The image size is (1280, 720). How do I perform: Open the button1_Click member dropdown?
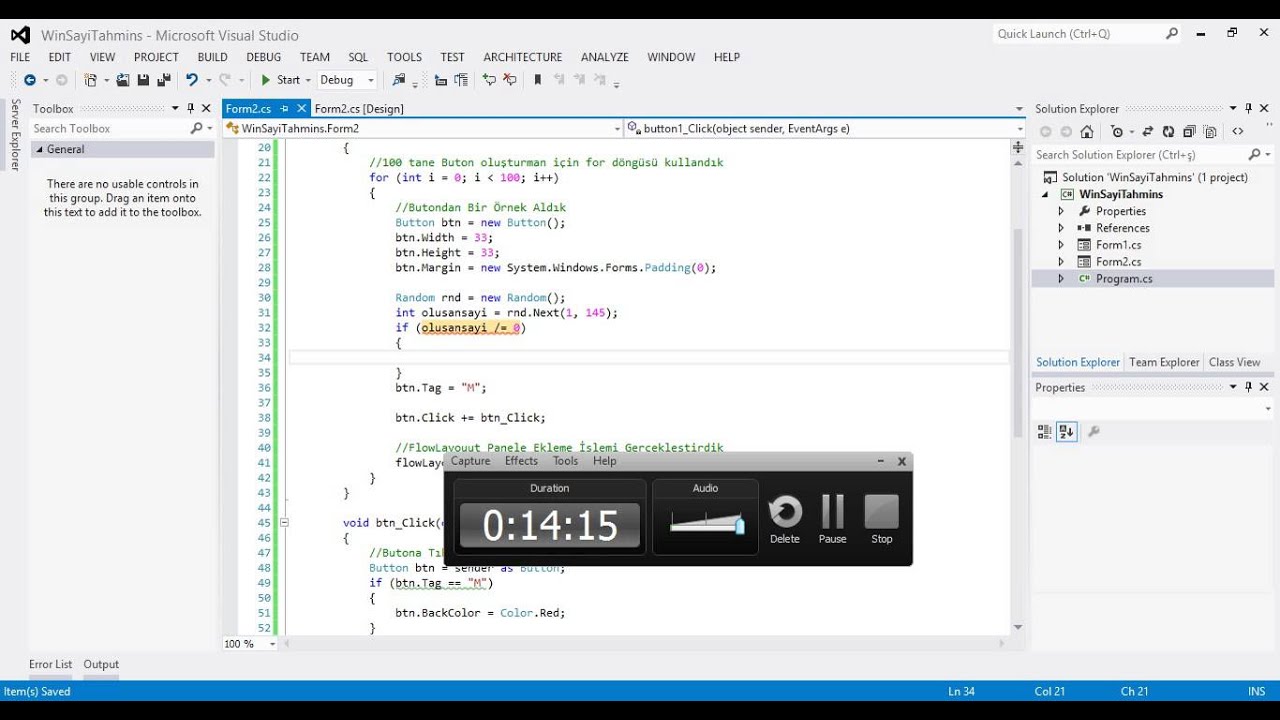[1019, 128]
